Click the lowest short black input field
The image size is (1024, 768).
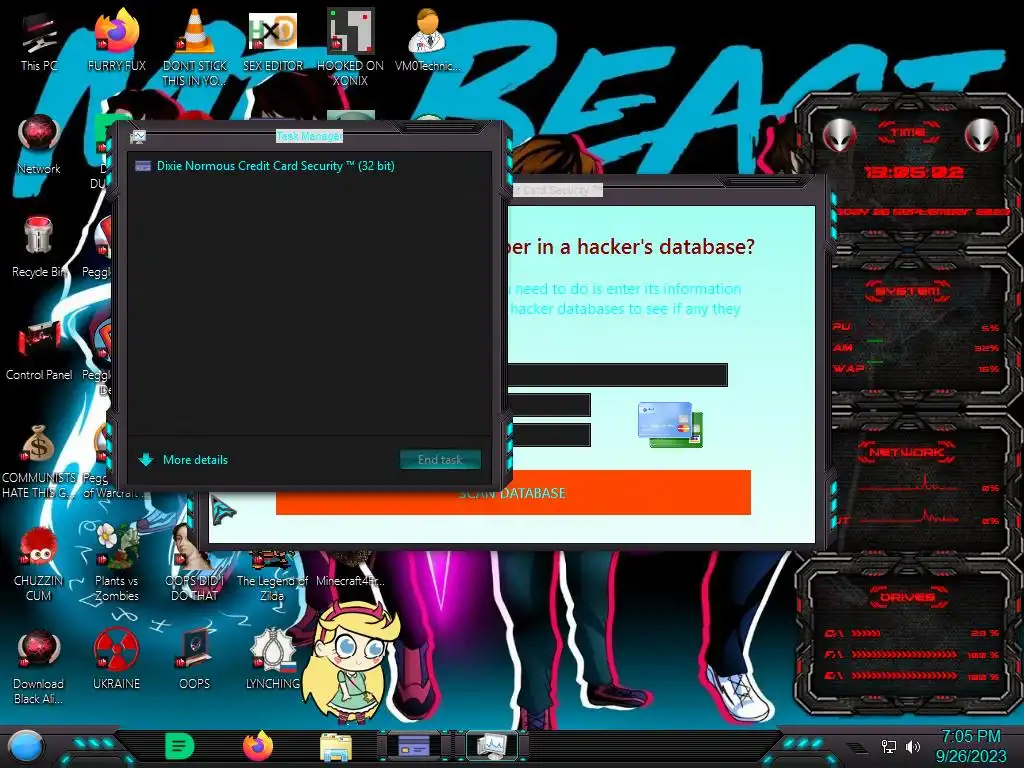[x=550, y=435]
